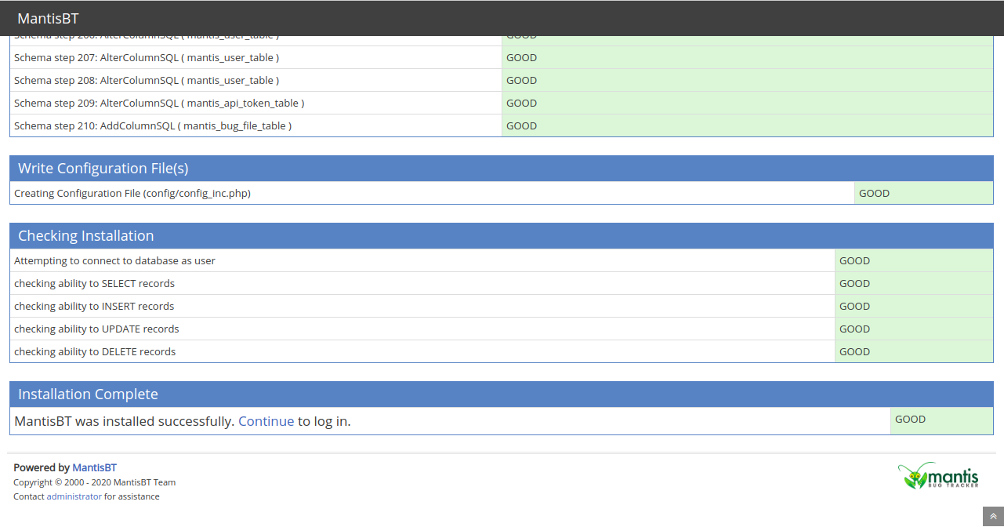This screenshot has height=527, width=1004.
Task: Click GOOD status for database connection check
Action: [x=854, y=261]
